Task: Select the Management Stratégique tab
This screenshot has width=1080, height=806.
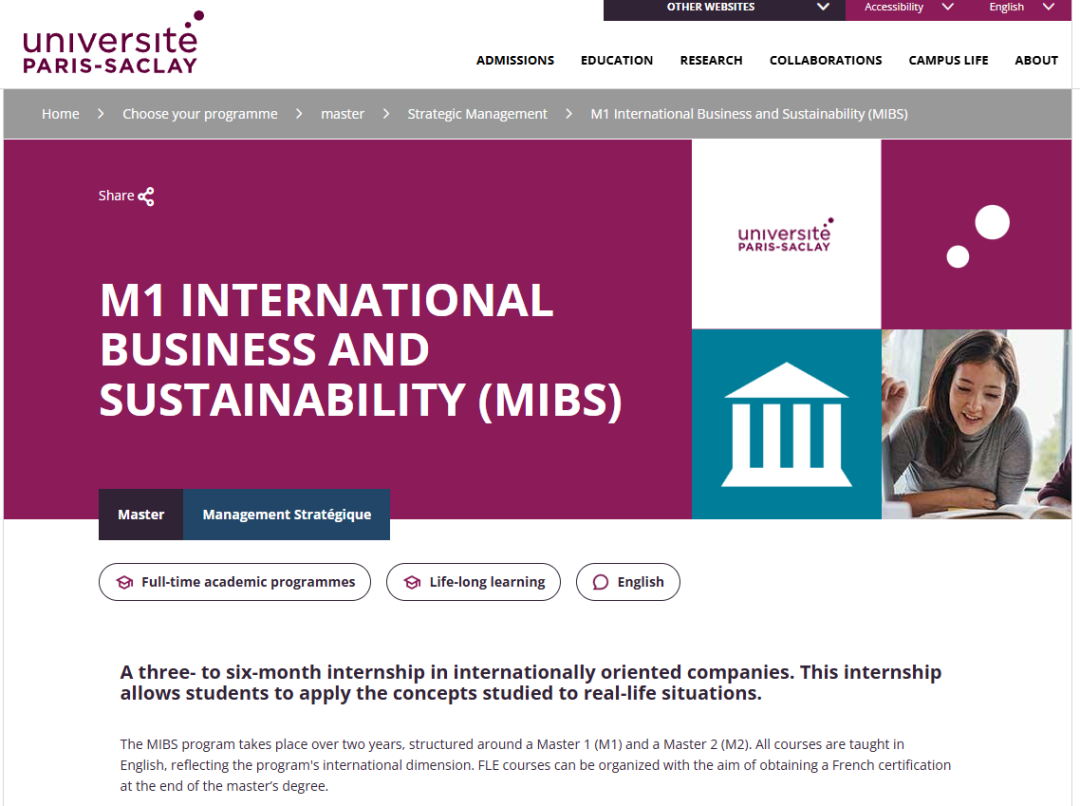Action: pos(286,514)
